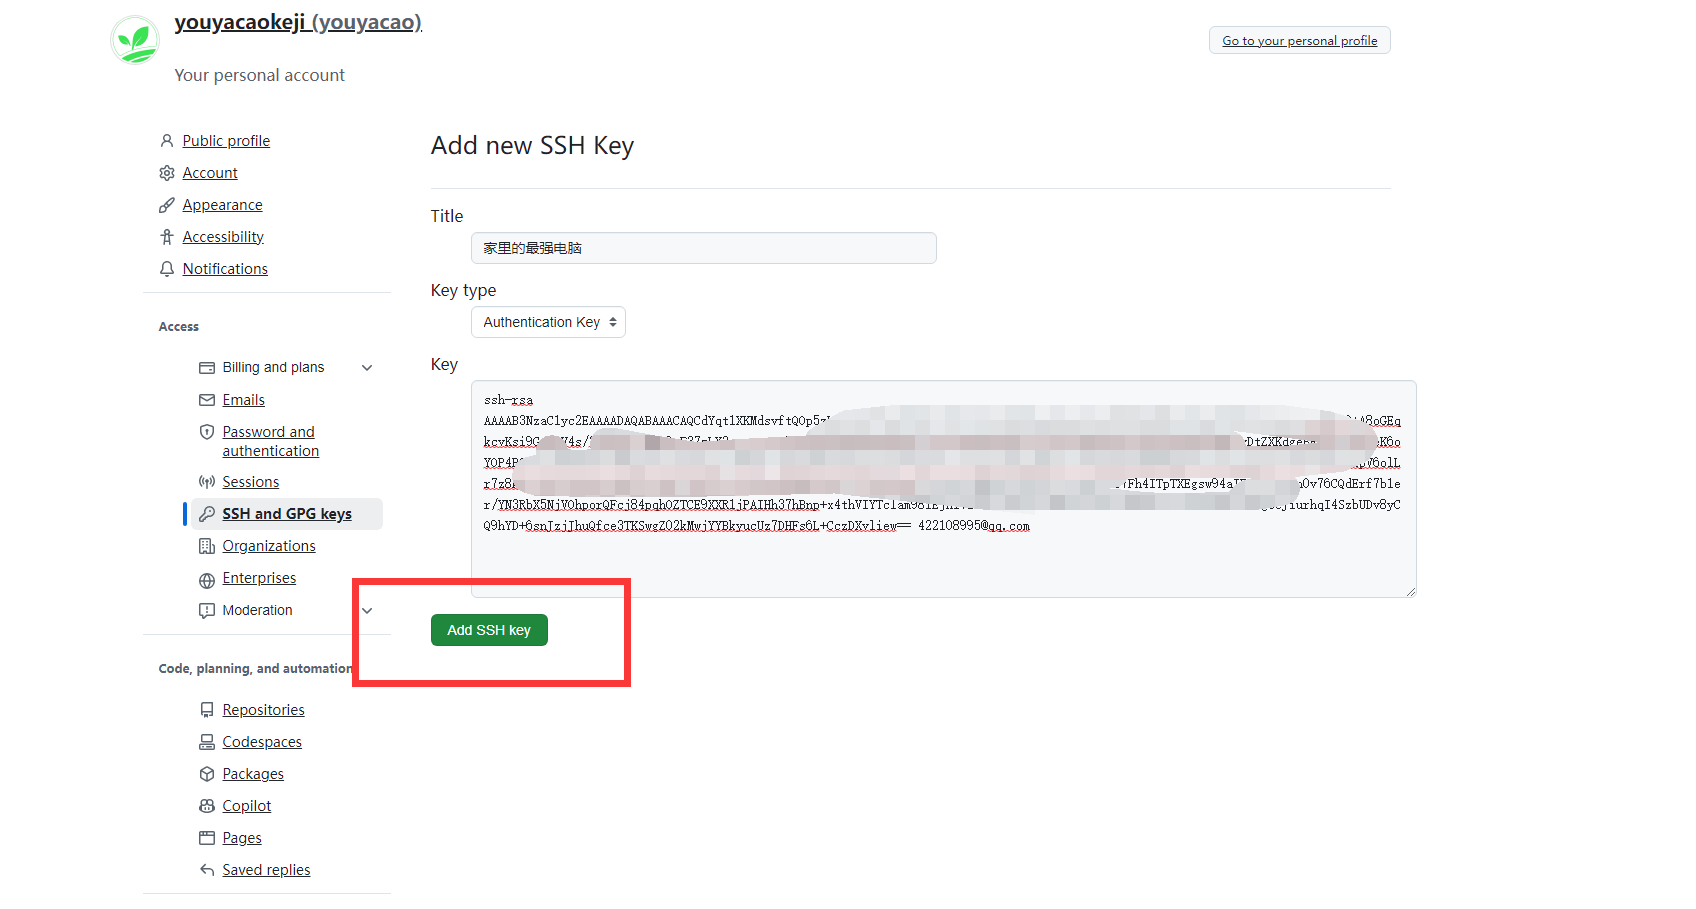Select the Public profile person icon

166,140
